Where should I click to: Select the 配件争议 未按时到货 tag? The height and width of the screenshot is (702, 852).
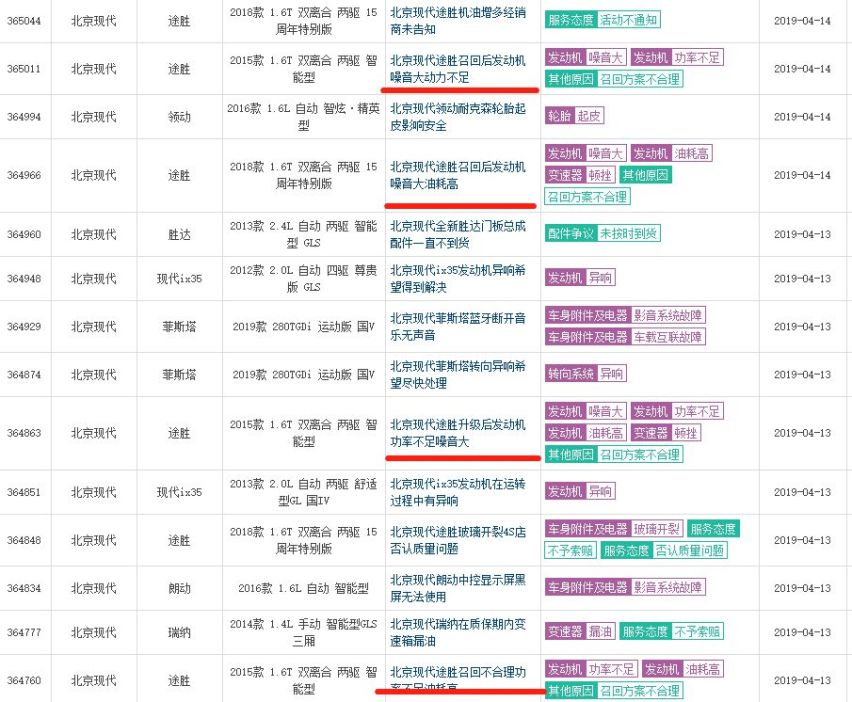[x=603, y=234]
